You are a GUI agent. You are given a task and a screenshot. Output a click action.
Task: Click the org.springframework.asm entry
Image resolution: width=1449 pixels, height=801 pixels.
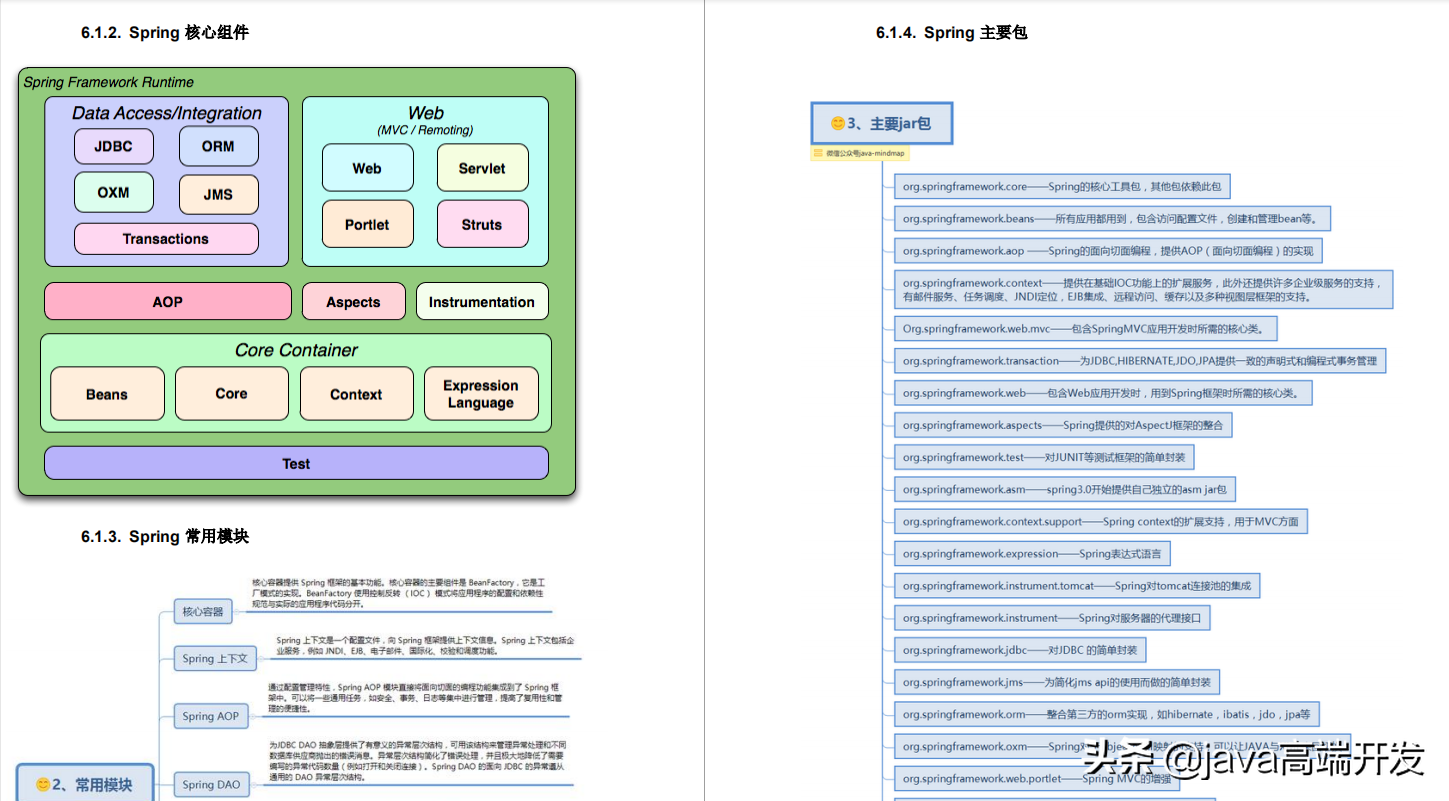pyautogui.click(x=1065, y=489)
